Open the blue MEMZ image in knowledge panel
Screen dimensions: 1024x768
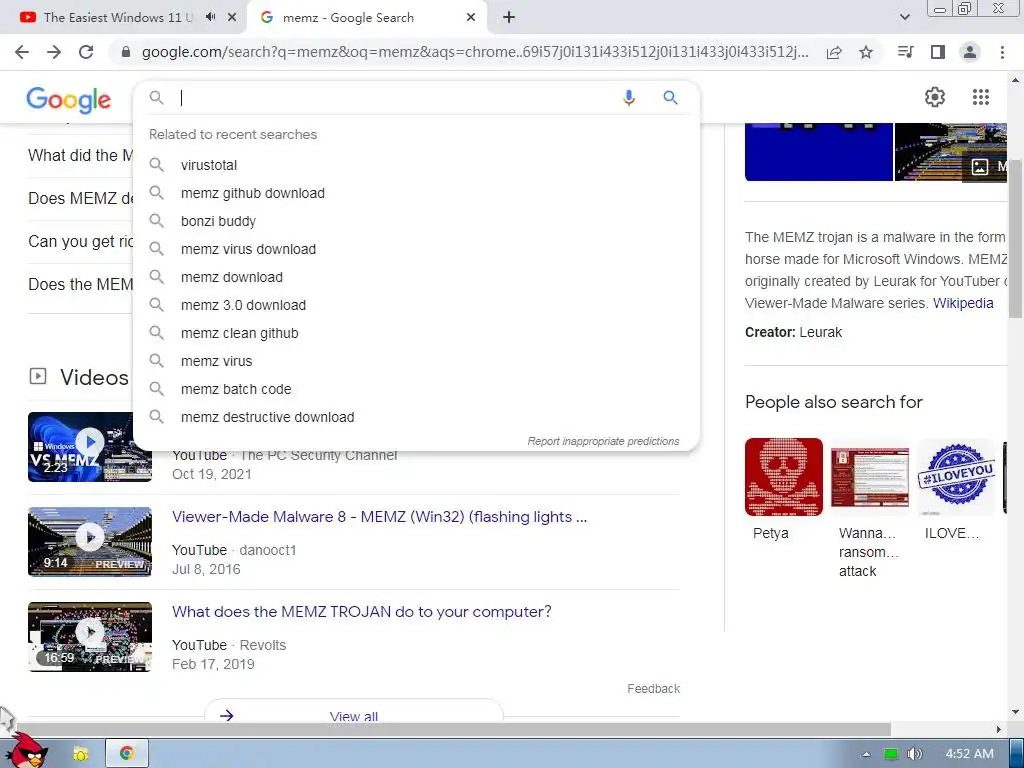pos(818,152)
